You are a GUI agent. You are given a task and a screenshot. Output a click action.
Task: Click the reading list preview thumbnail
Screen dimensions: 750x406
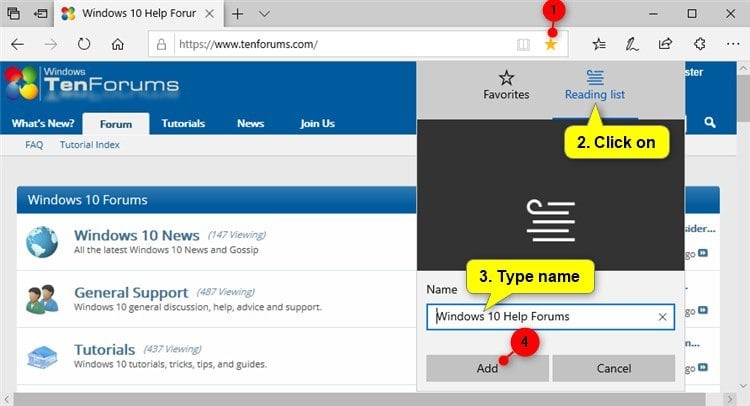(x=551, y=195)
